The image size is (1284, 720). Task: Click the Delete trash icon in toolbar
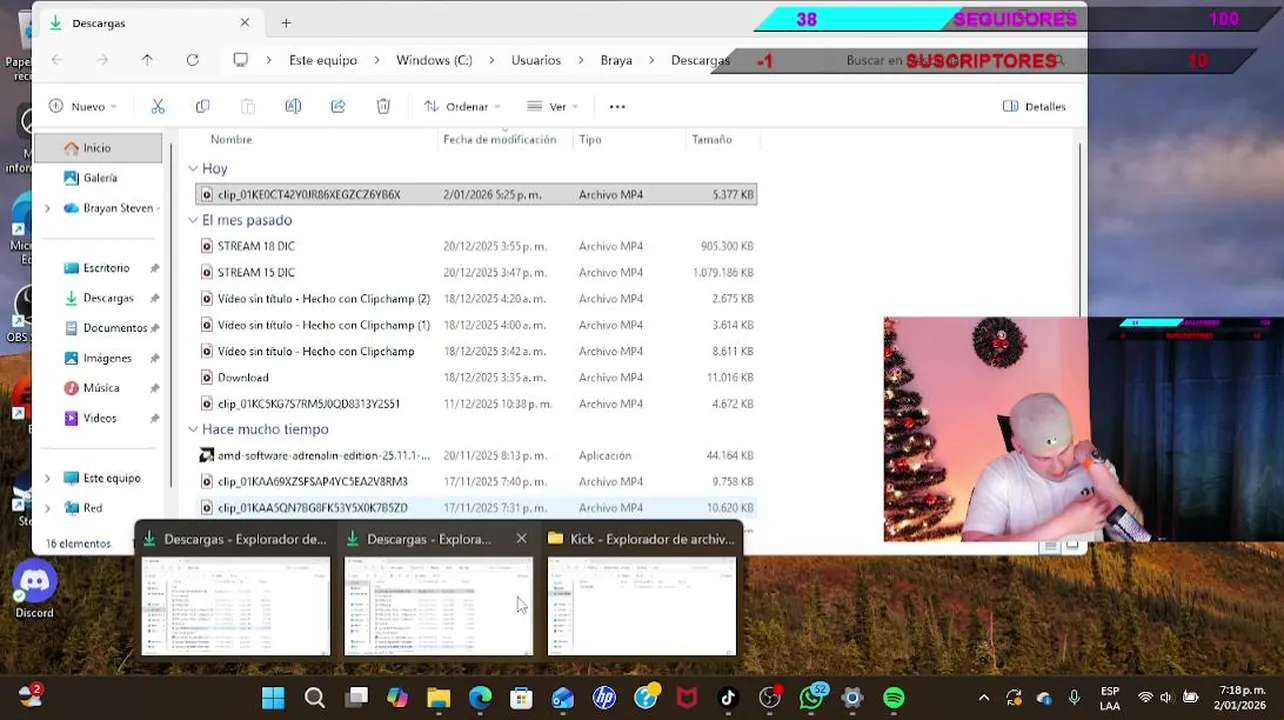click(x=383, y=106)
